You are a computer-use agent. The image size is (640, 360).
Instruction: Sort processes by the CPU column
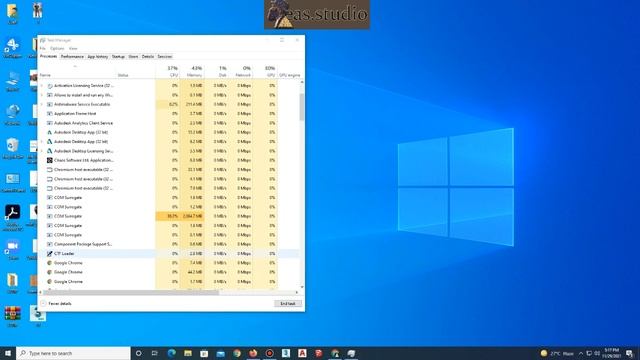pos(168,71)
